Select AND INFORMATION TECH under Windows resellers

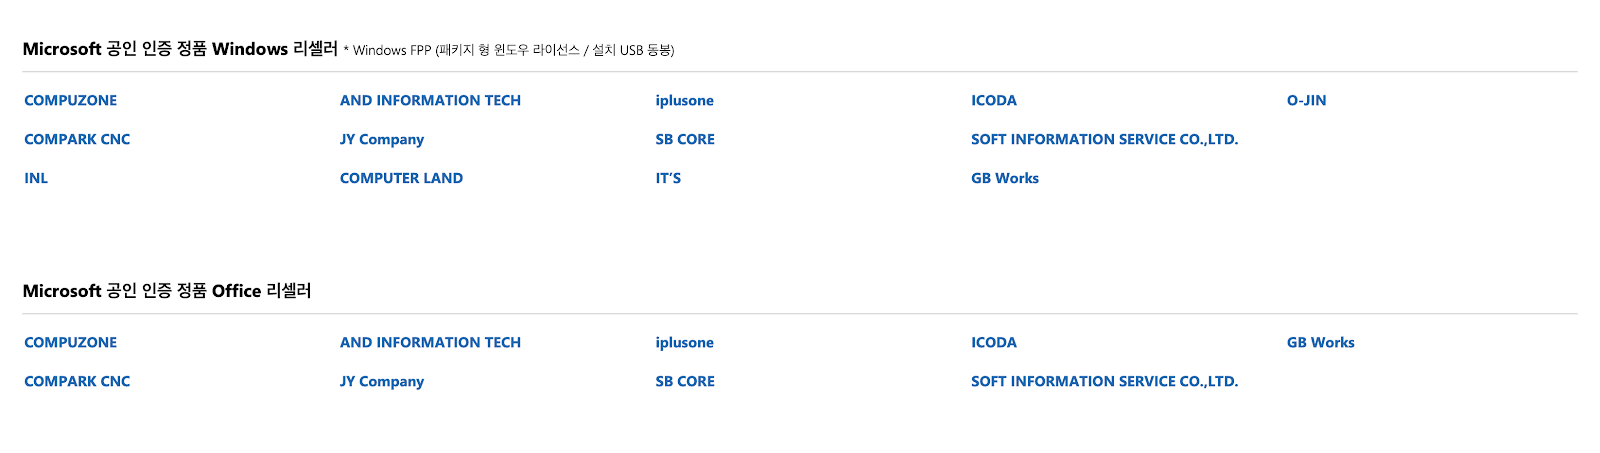coord(430,100)
